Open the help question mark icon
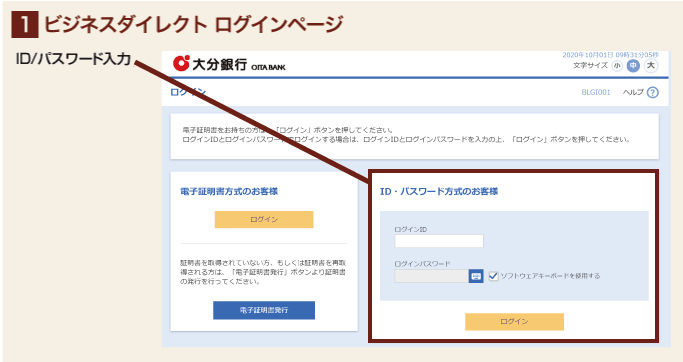683x362 pixels. point(653,92)
